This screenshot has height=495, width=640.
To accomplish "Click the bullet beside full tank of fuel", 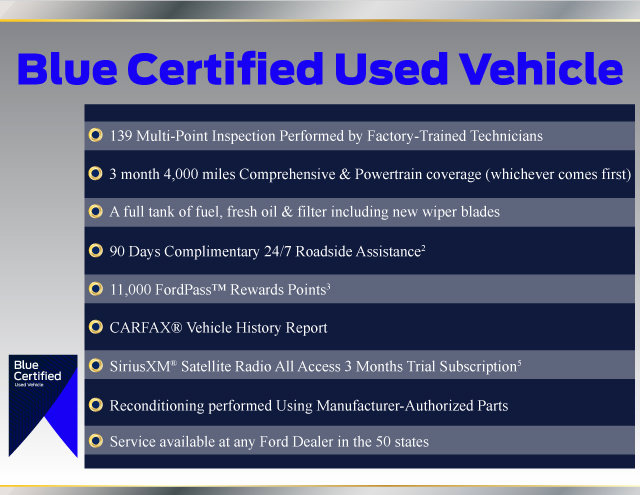I will click(96, 211).
